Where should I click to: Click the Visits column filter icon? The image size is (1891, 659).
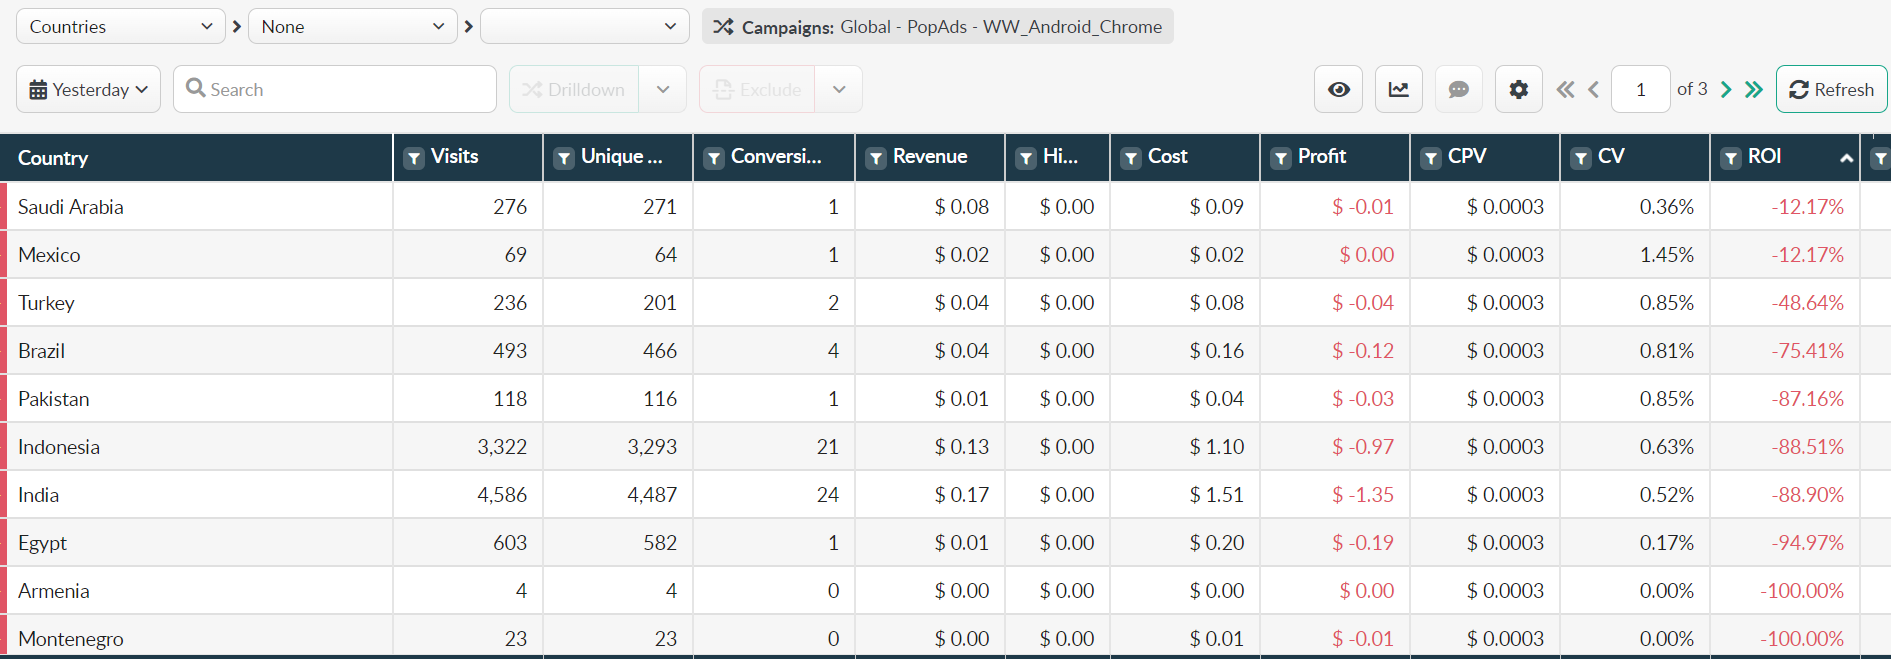pyautogui.click(x=414, y=158)
